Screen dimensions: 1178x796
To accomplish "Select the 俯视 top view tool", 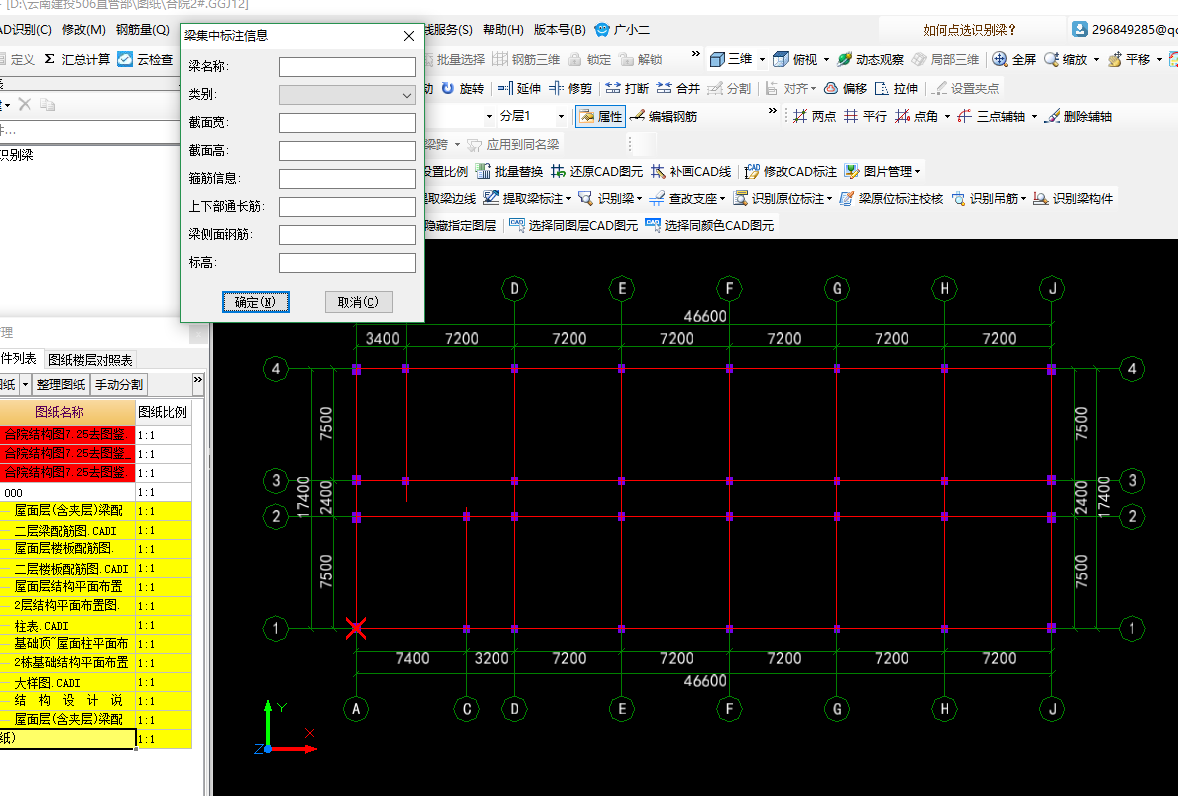I will pyautogui.click(x=796, y=59).
